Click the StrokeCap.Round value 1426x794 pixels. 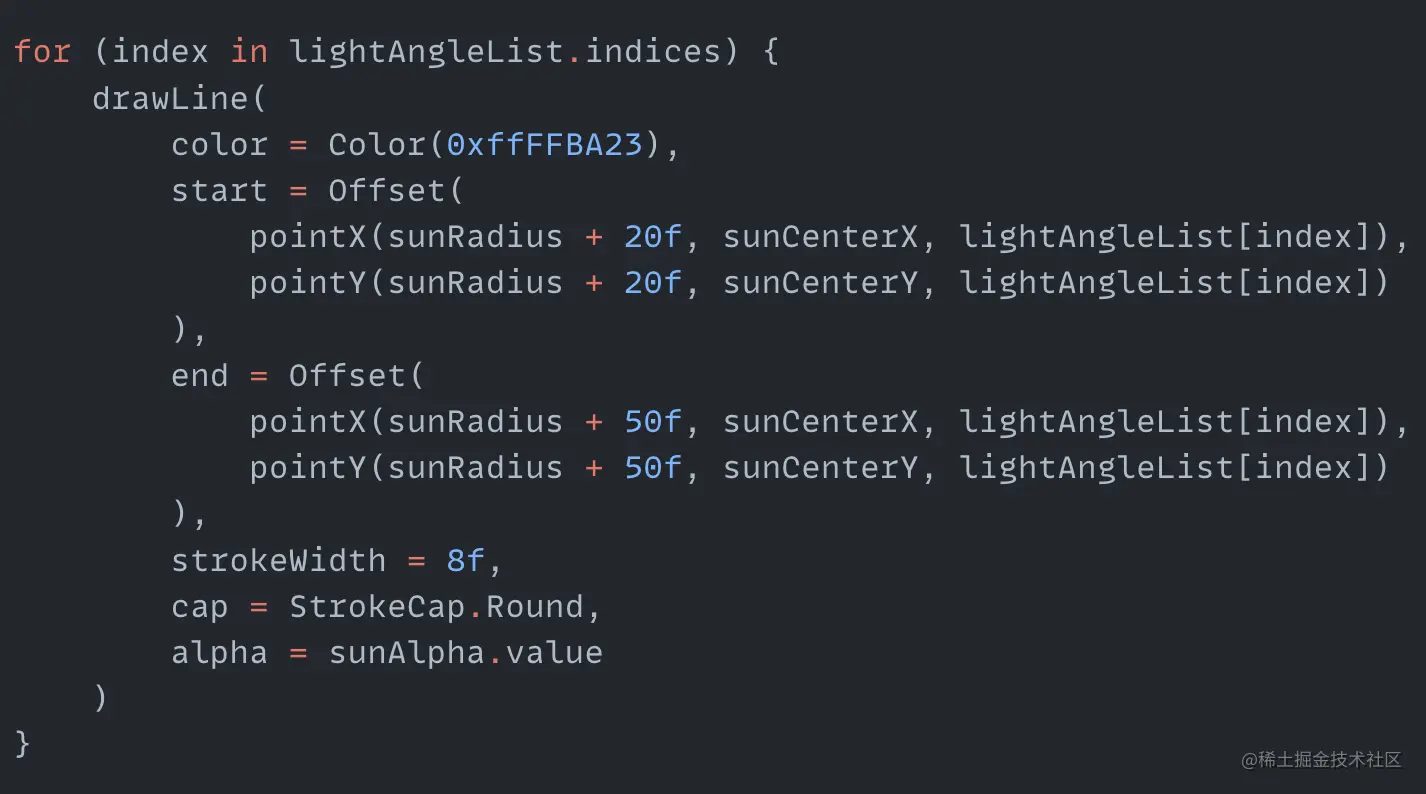436,607
